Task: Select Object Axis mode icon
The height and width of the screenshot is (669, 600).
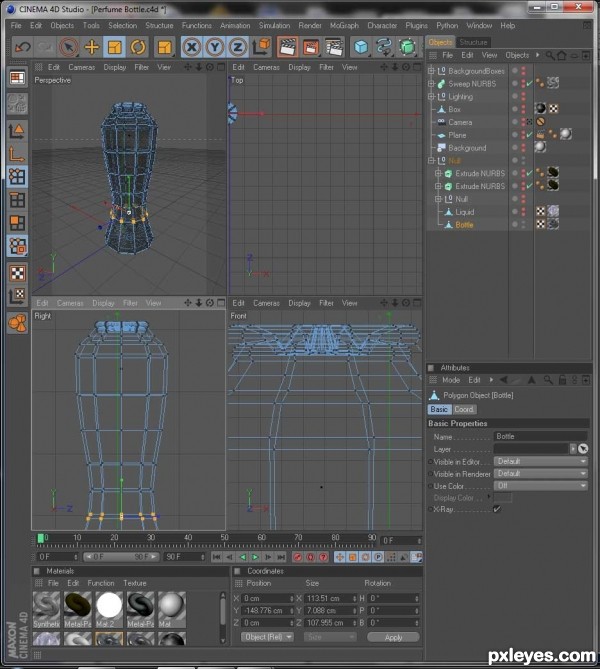Action: click(17, 154)
